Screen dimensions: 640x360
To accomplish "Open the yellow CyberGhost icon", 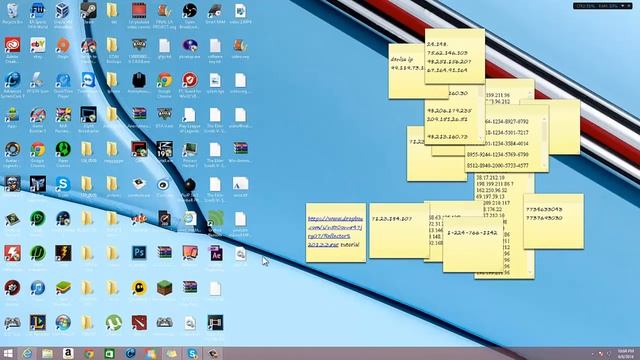I will pos(139,288).
